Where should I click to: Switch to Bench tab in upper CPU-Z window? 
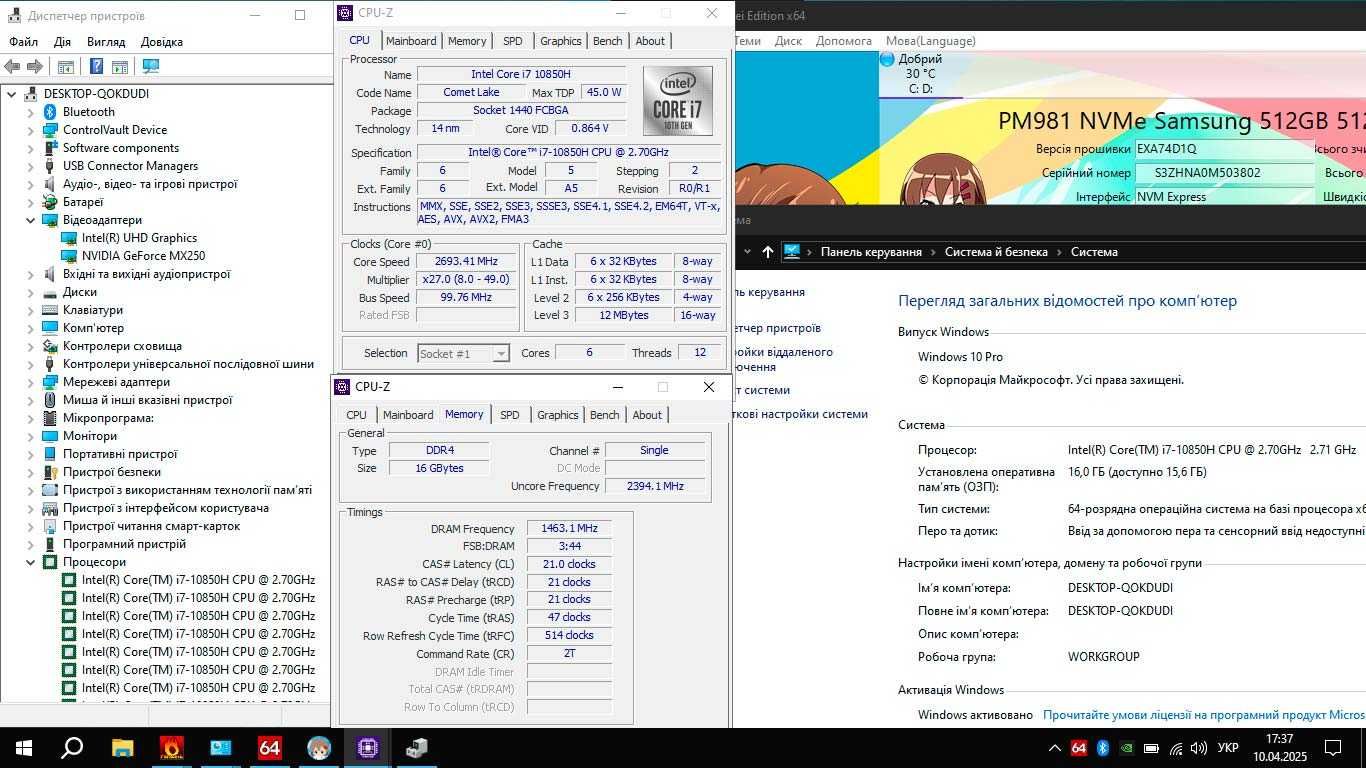(608, 41)
